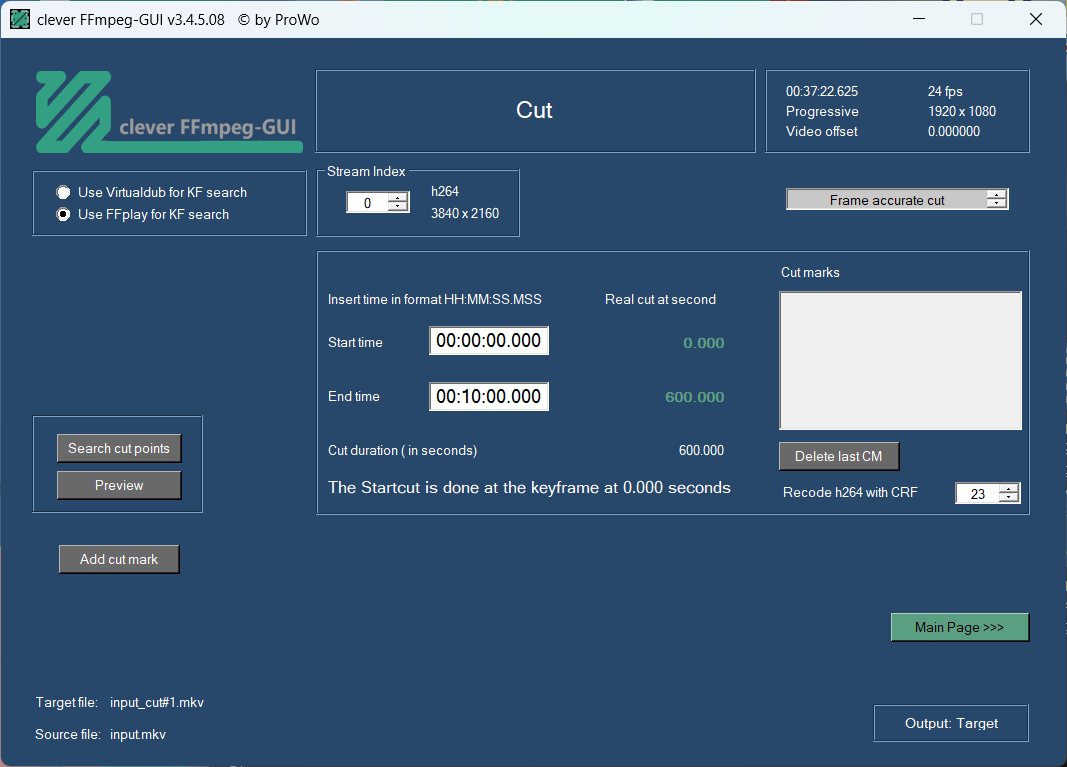Click the Progressive scan type label
This screenshot has width=1067, height=767.
pos(822,111)
